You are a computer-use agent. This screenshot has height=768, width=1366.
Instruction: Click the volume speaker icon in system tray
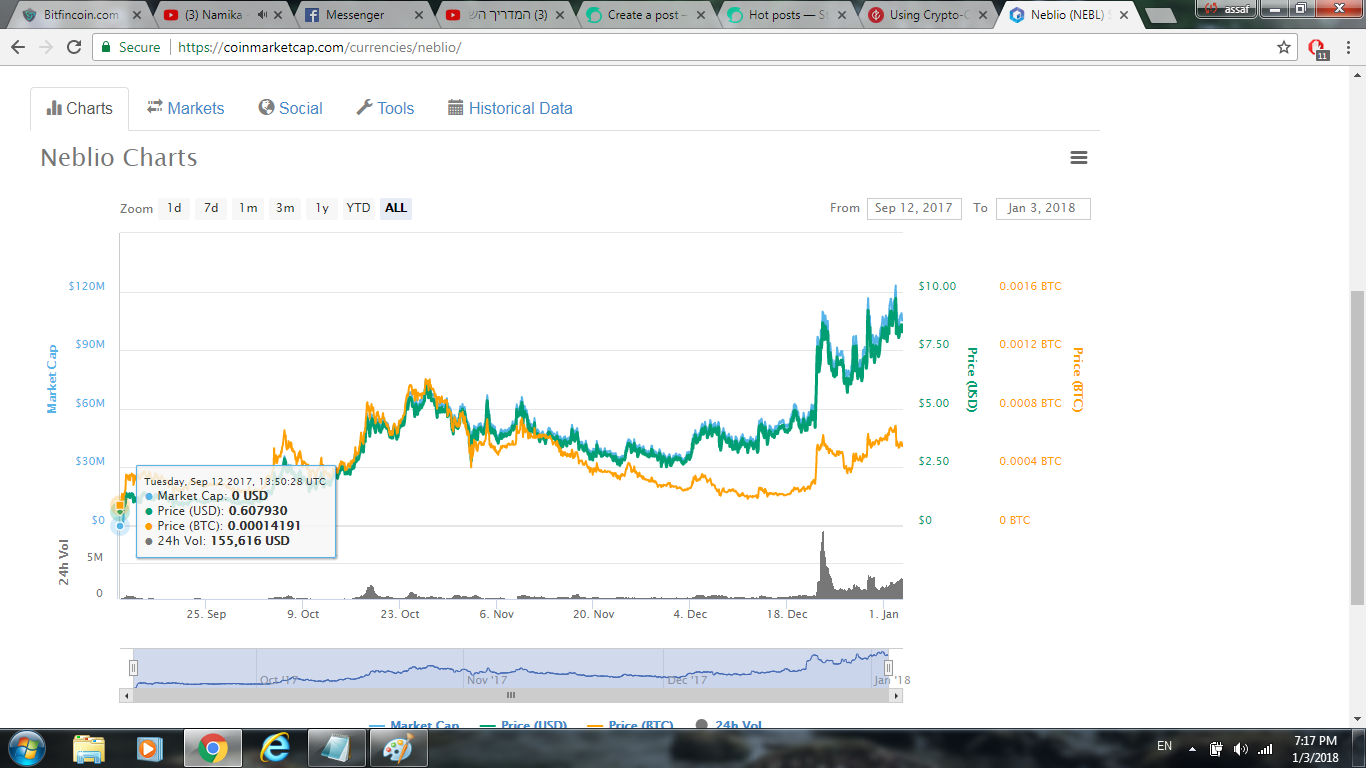[x=1241, y=748]
